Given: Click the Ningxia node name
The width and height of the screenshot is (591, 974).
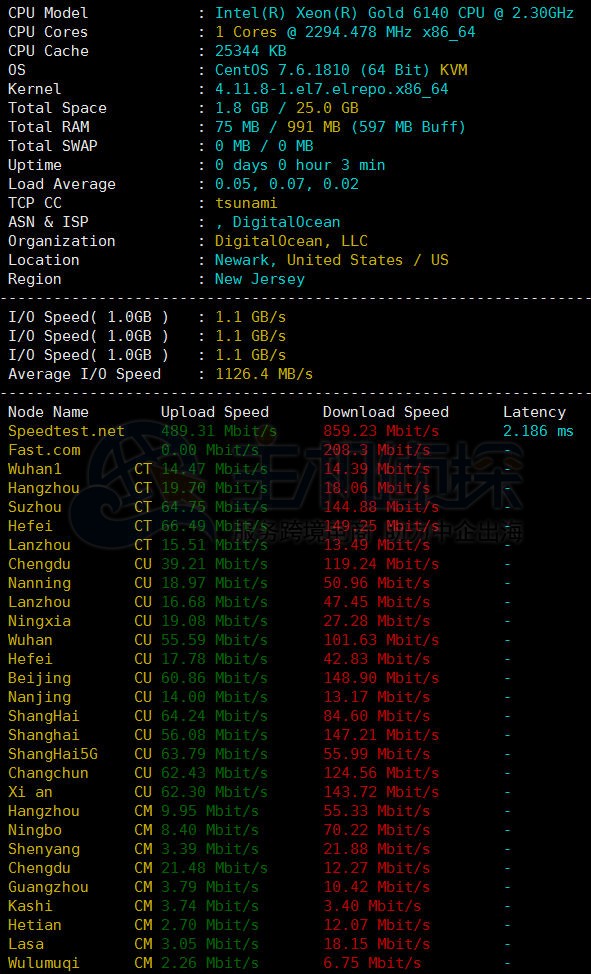Looking at the screenshot, I should pos(39,622).
